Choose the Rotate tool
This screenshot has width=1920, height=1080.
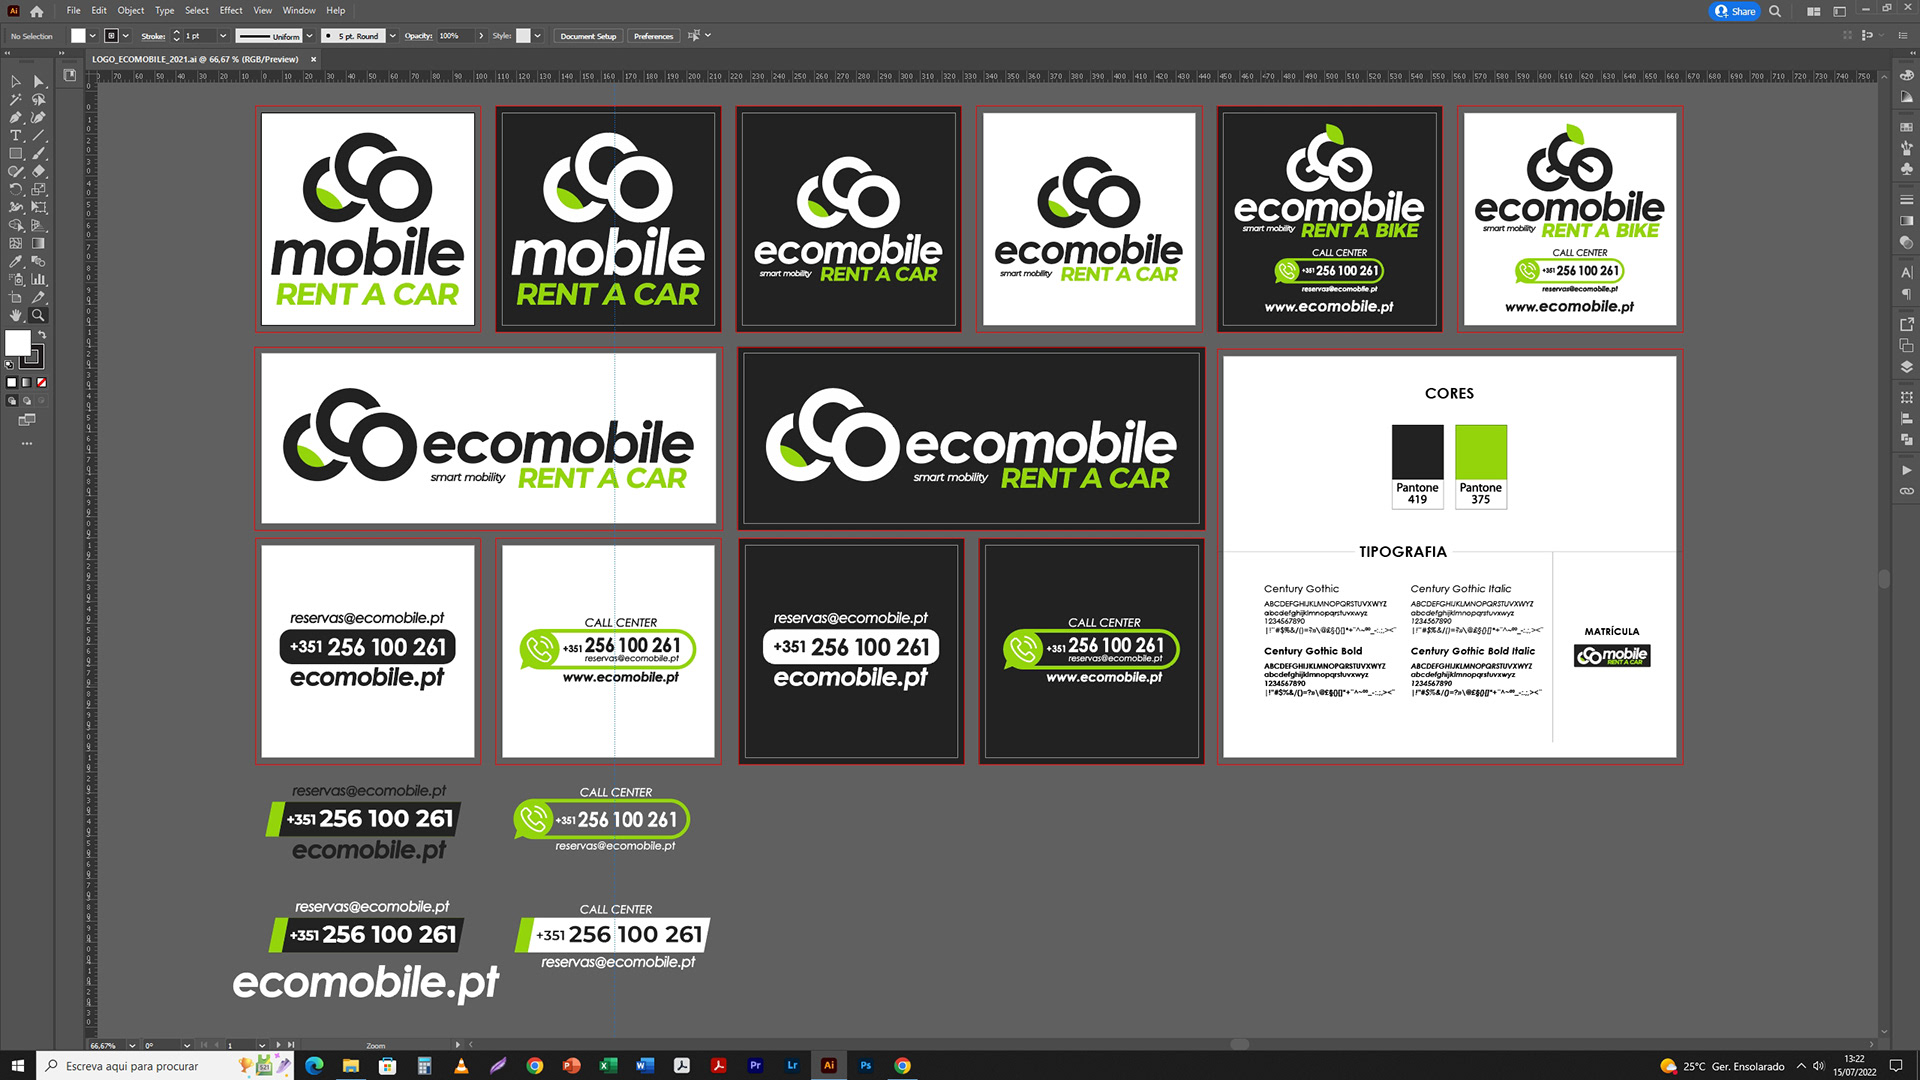[x=16, y=190]
